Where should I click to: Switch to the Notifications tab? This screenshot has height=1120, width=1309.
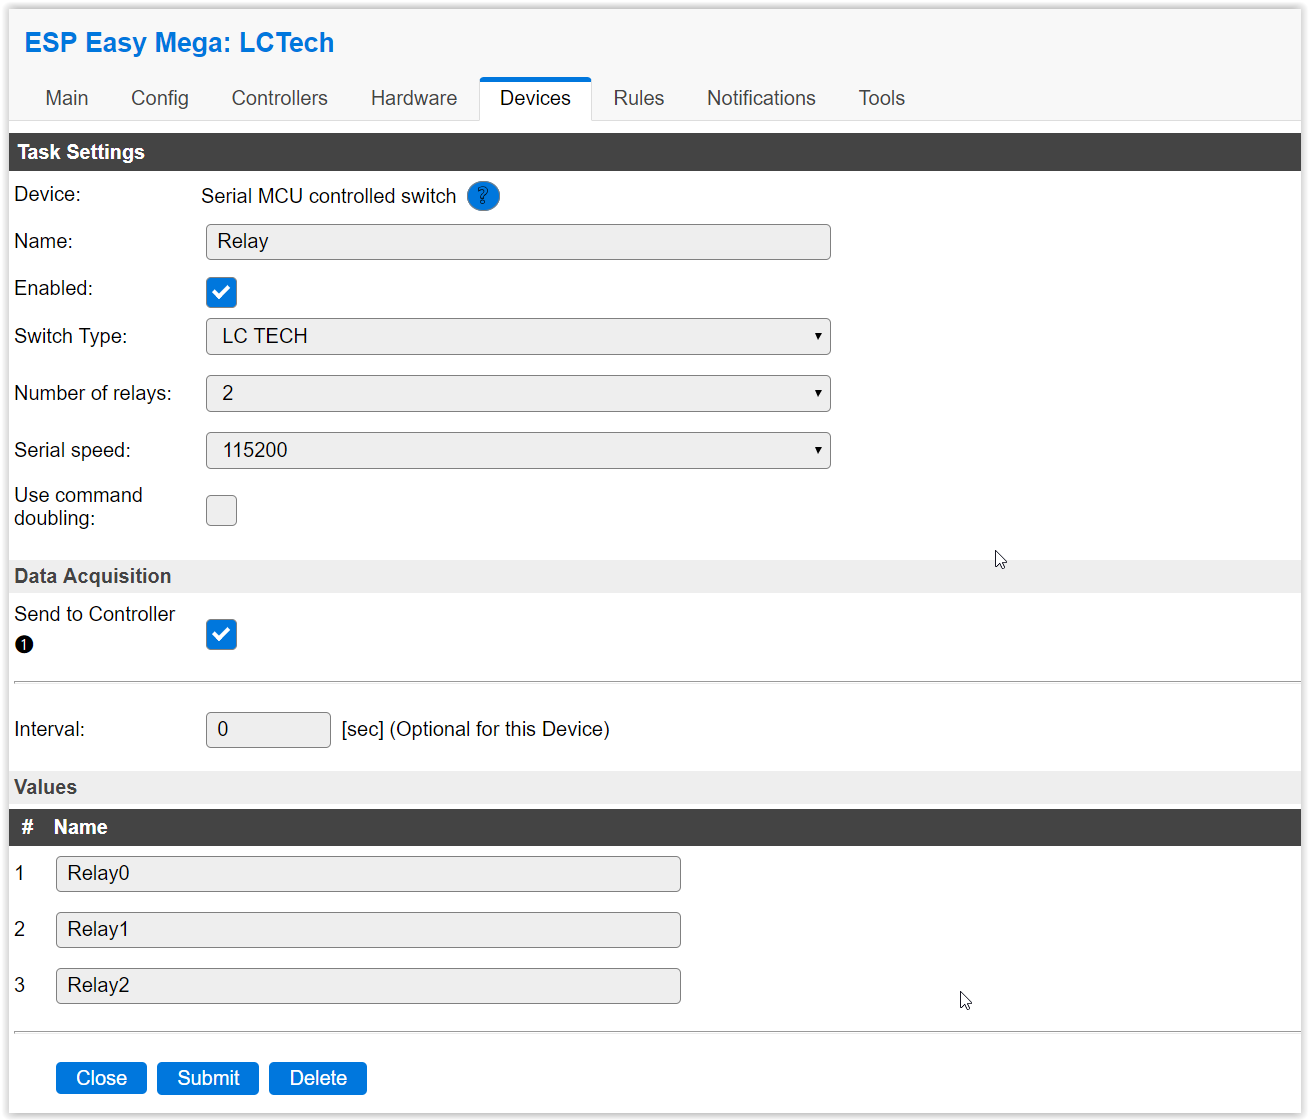click(761, 98)
